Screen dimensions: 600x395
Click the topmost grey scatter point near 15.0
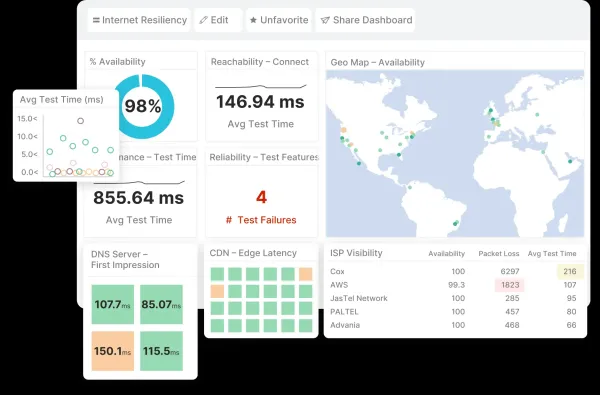80,121
